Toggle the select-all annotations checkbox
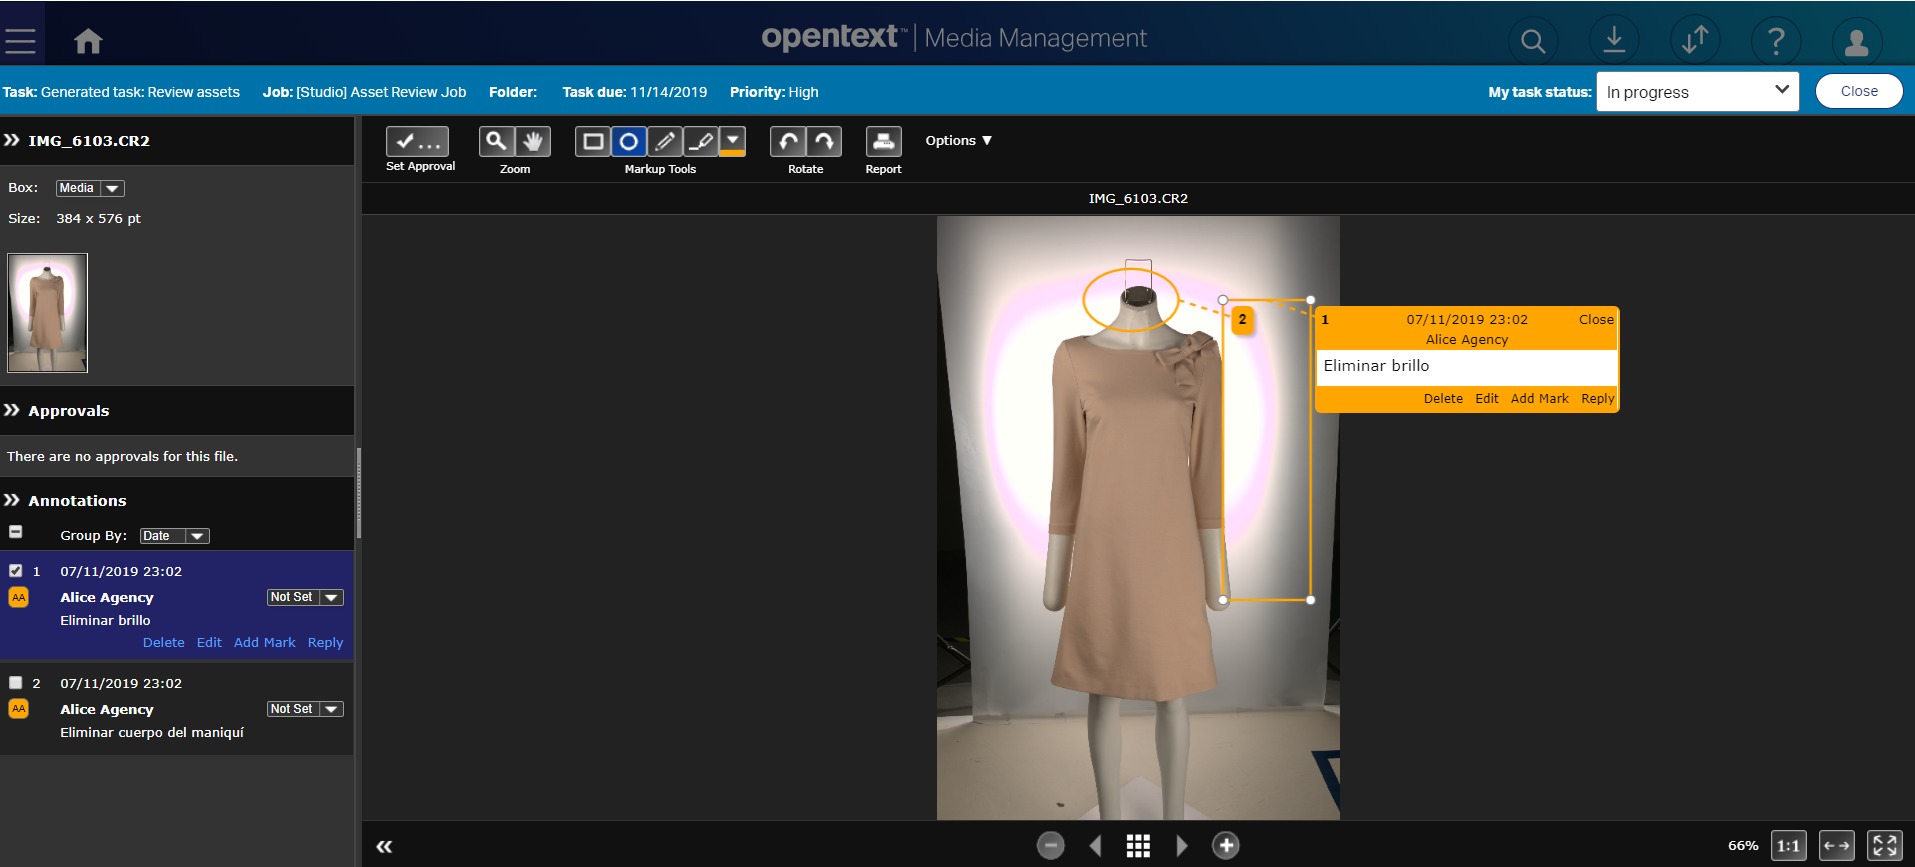The height and width of the screenshot is (867, 1915). point(16,532)
